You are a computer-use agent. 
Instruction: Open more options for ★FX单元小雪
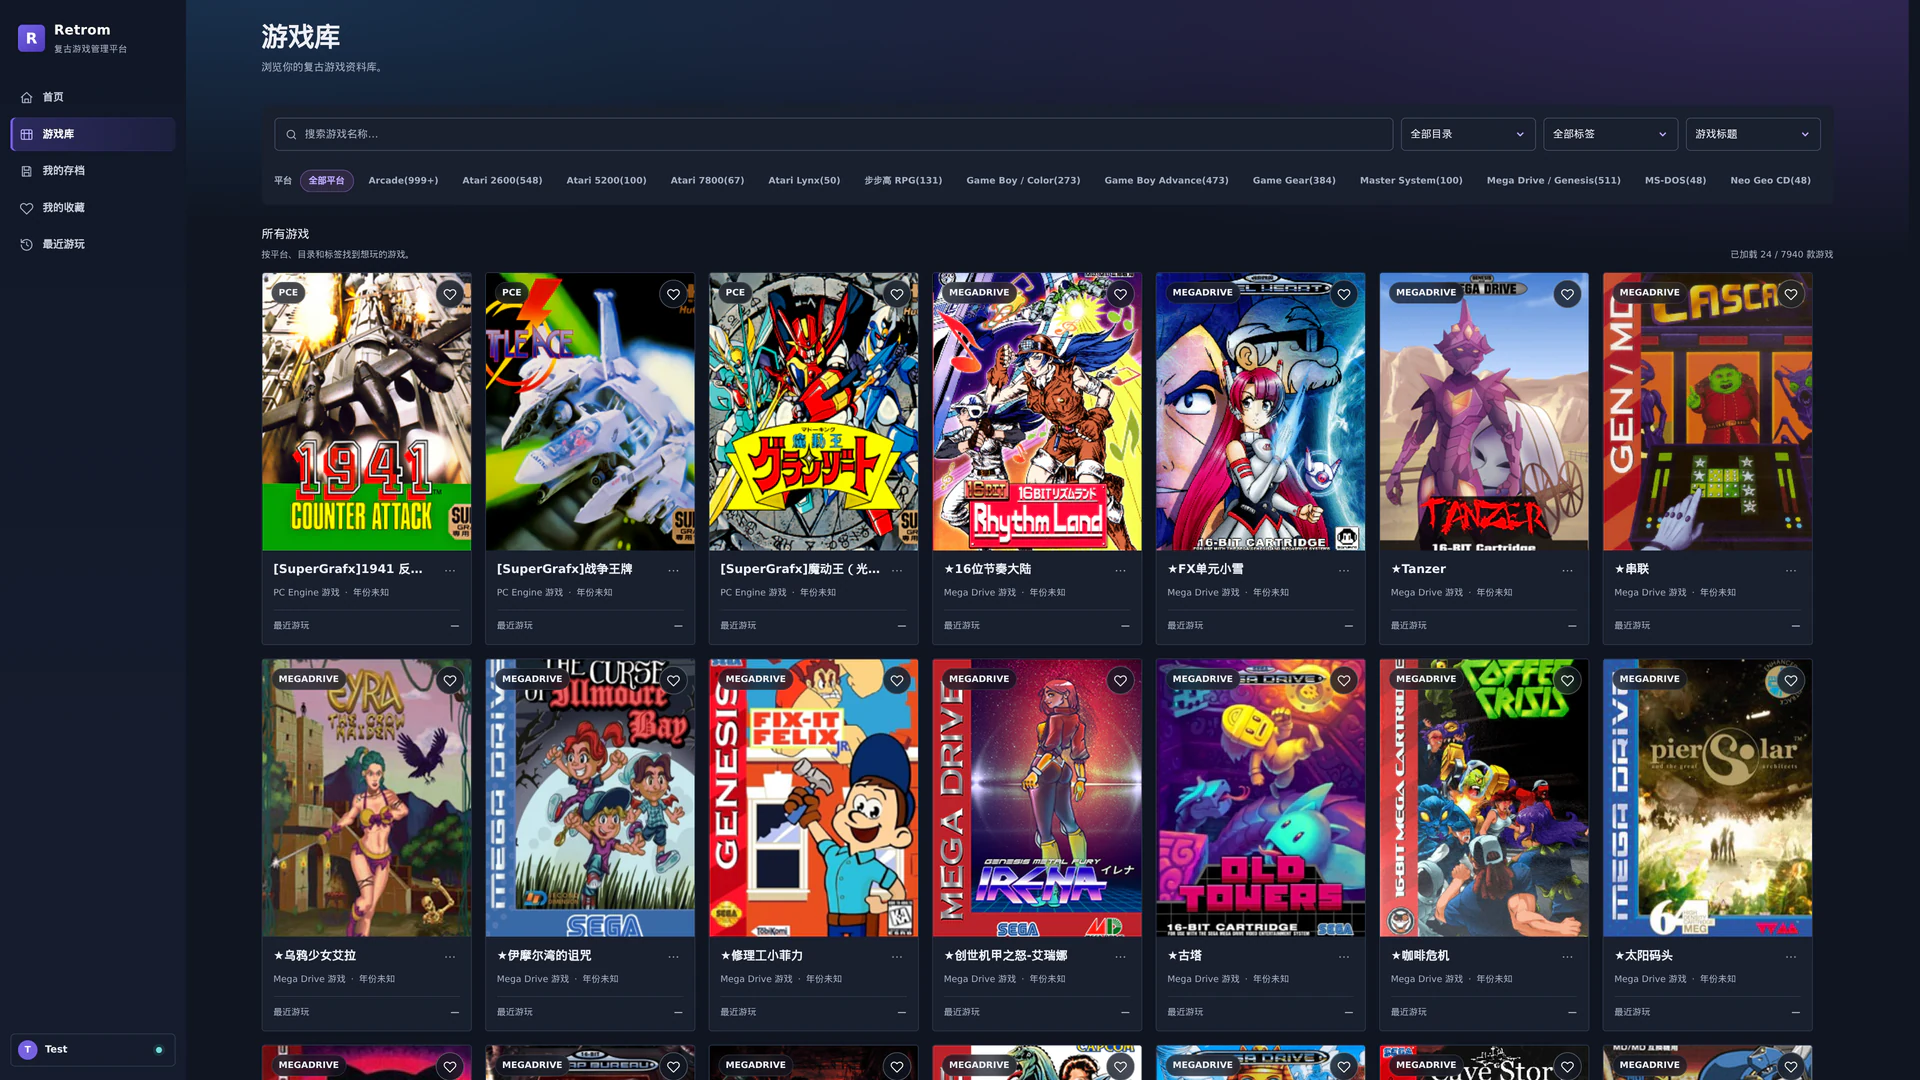click(1344, 570)
